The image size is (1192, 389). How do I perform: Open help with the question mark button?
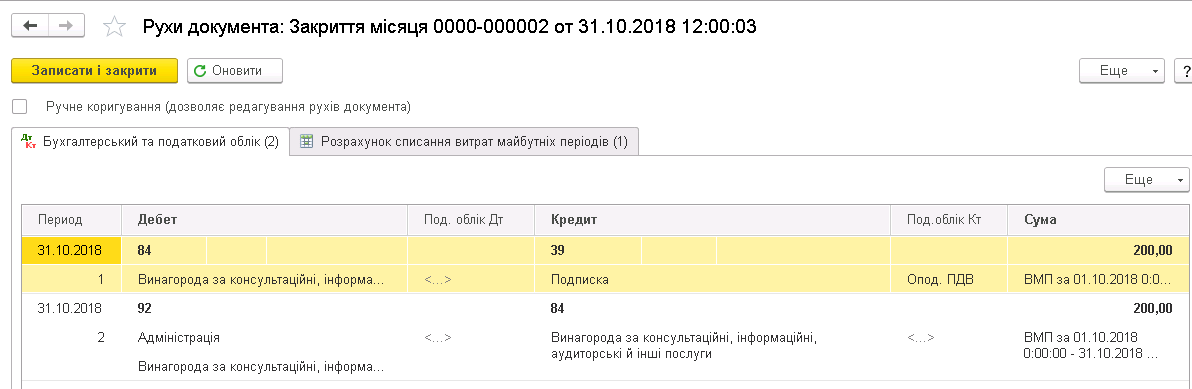pos(1184,71)
